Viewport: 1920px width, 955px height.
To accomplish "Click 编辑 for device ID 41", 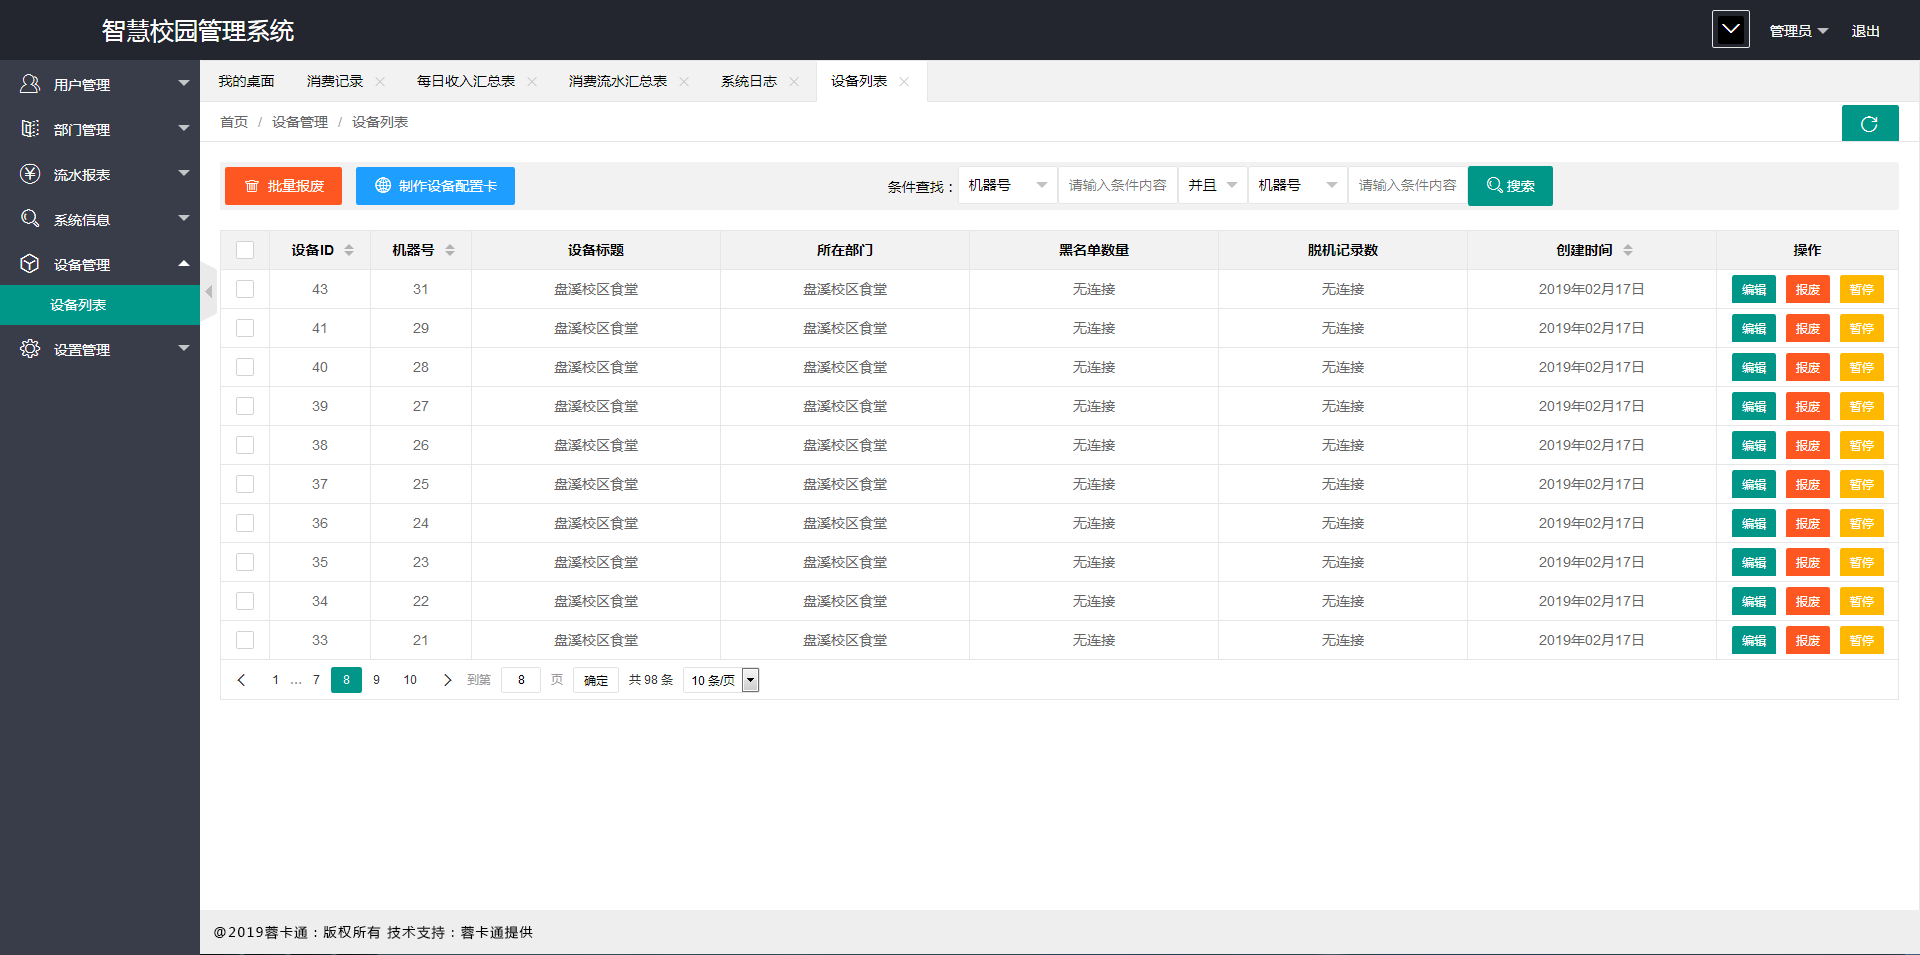I will (1753, 328).
